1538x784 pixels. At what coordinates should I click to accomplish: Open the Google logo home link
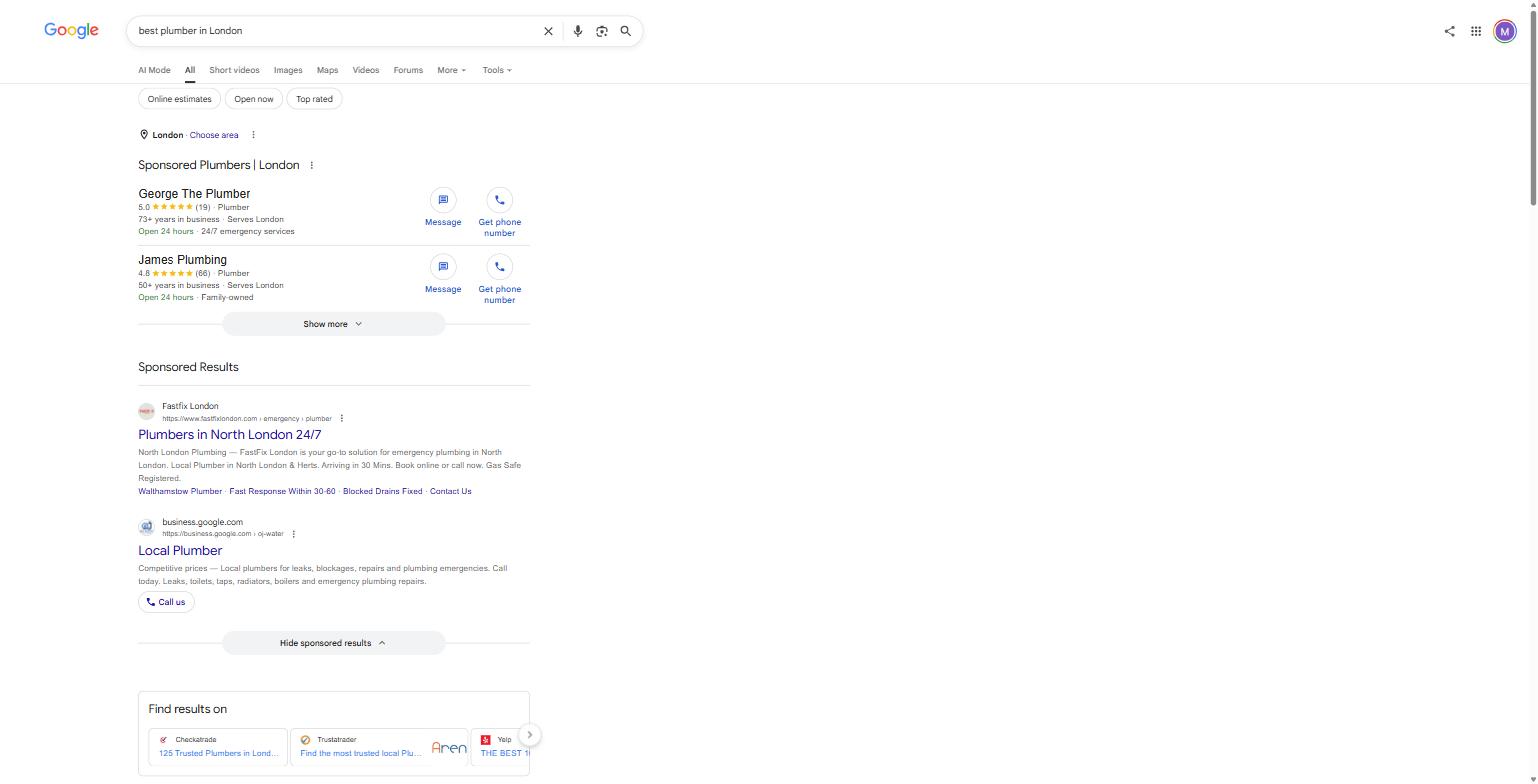coord(71,31)
